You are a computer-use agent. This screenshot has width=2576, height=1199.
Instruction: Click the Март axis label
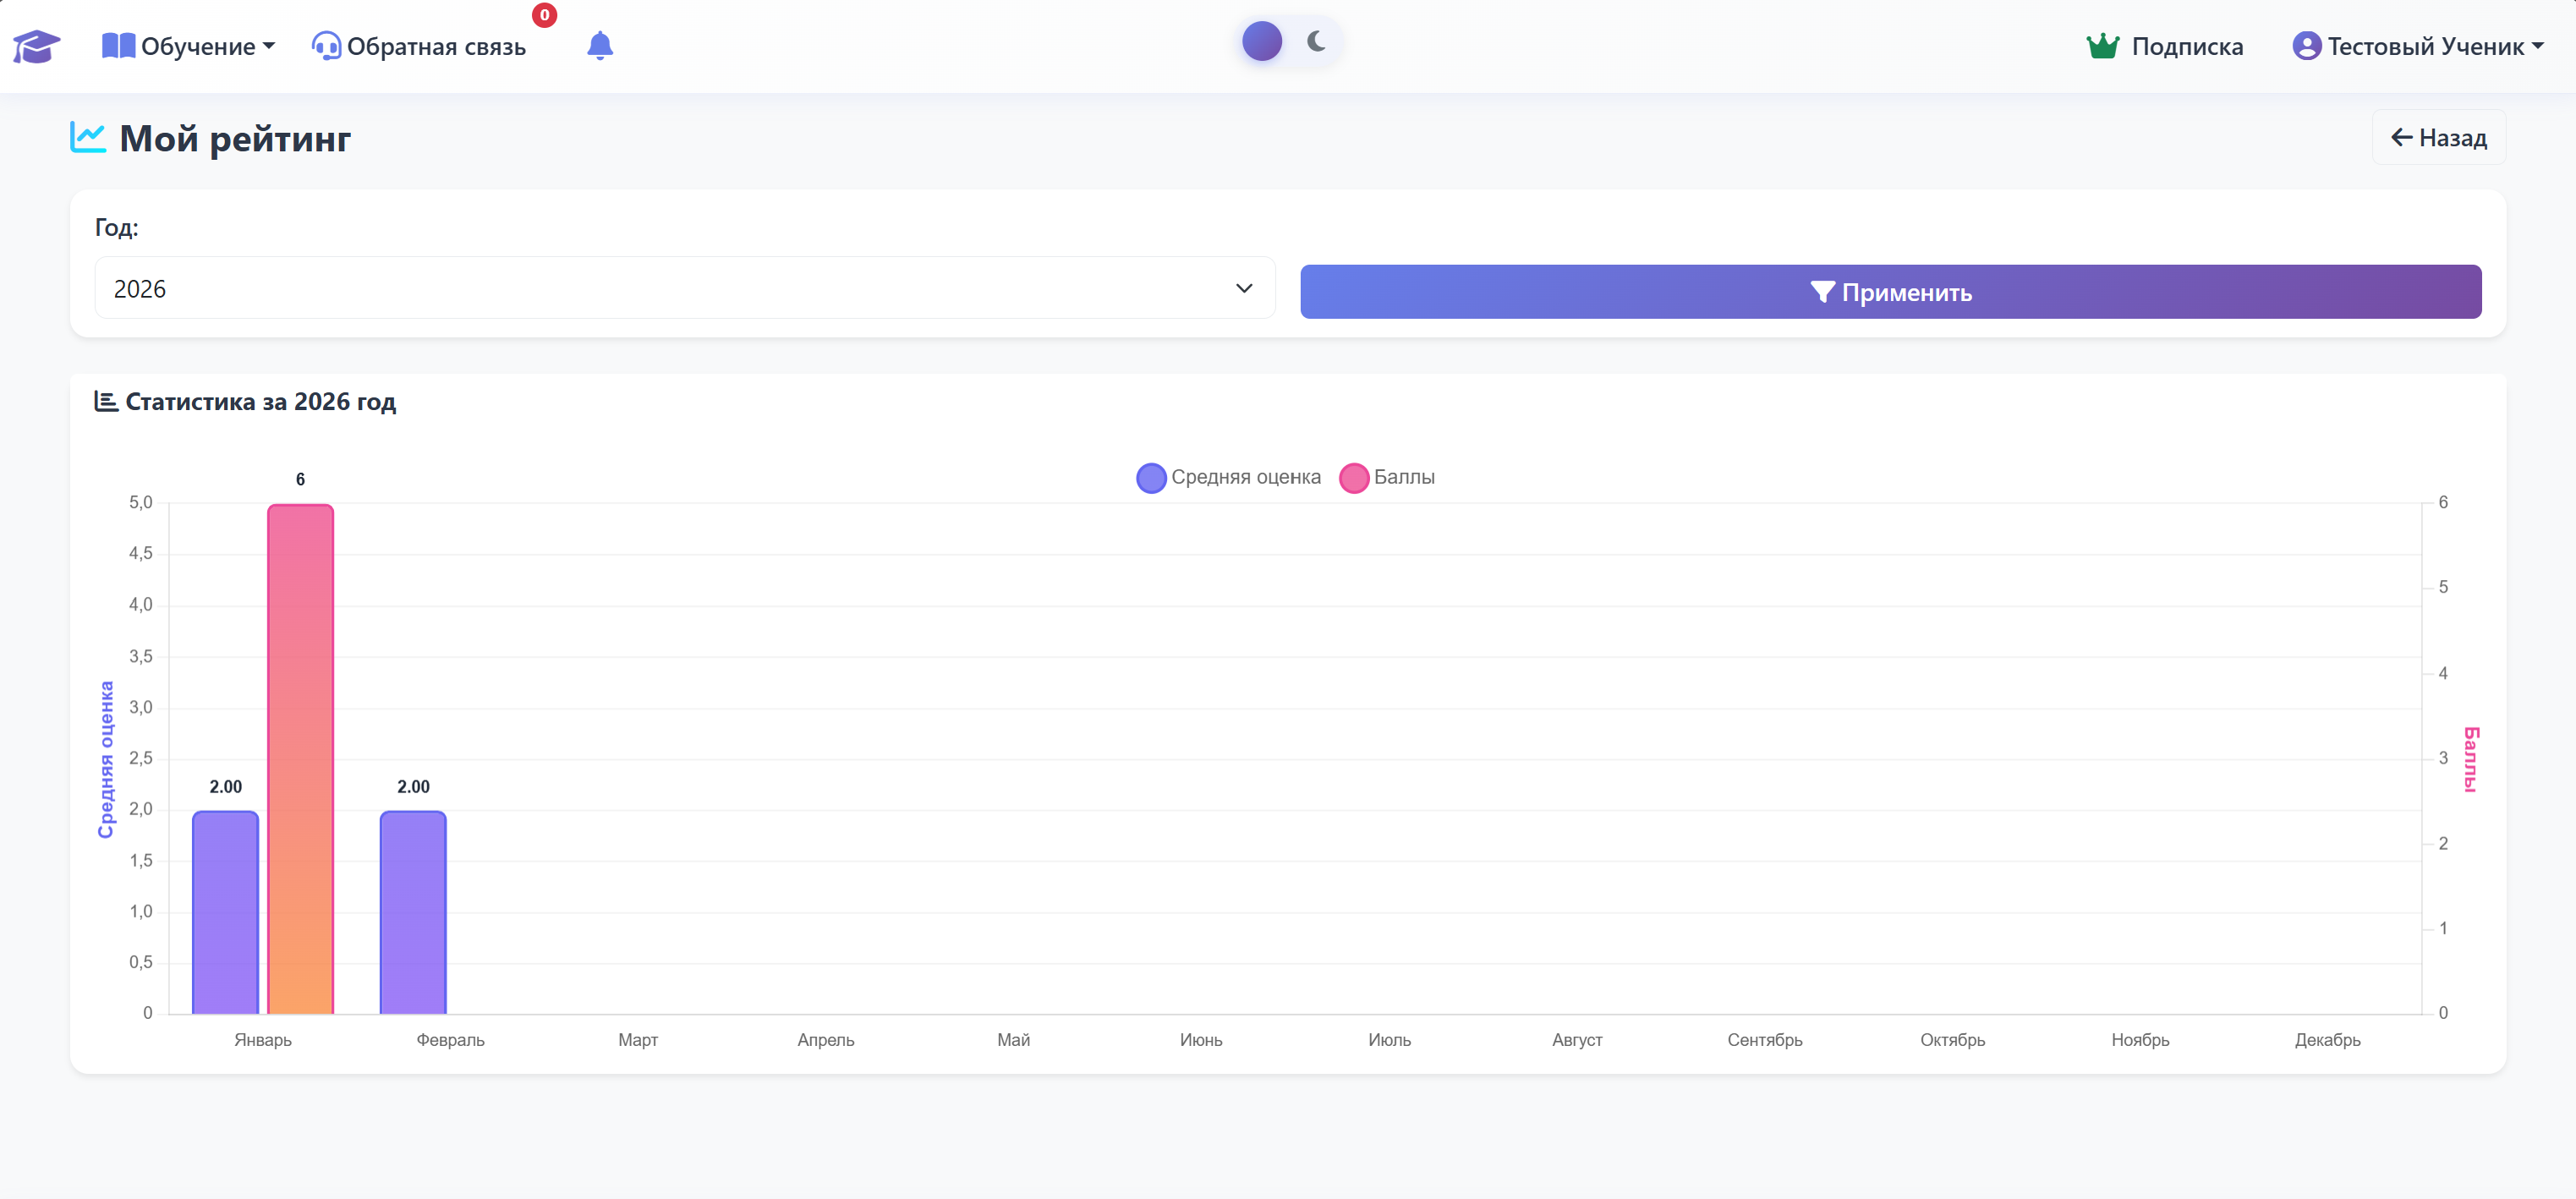coord(638,1040)
